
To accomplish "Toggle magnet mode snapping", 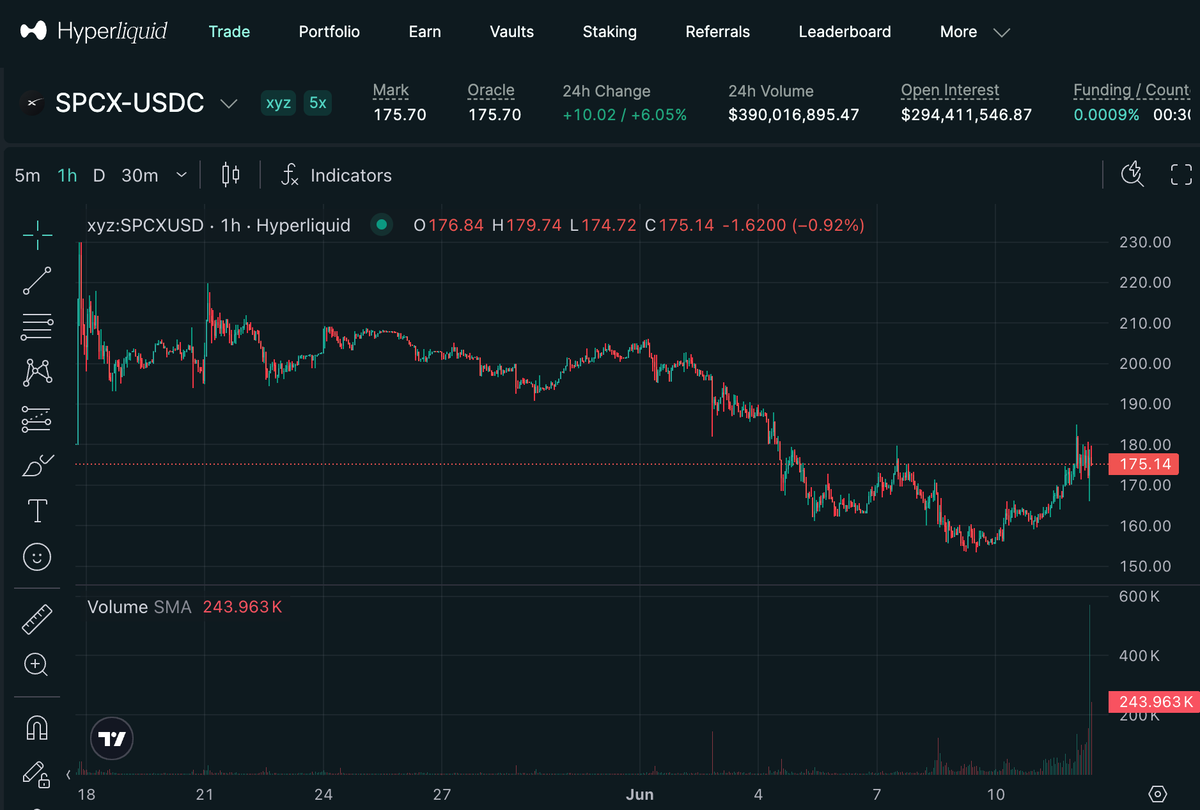I will point(37,727).
